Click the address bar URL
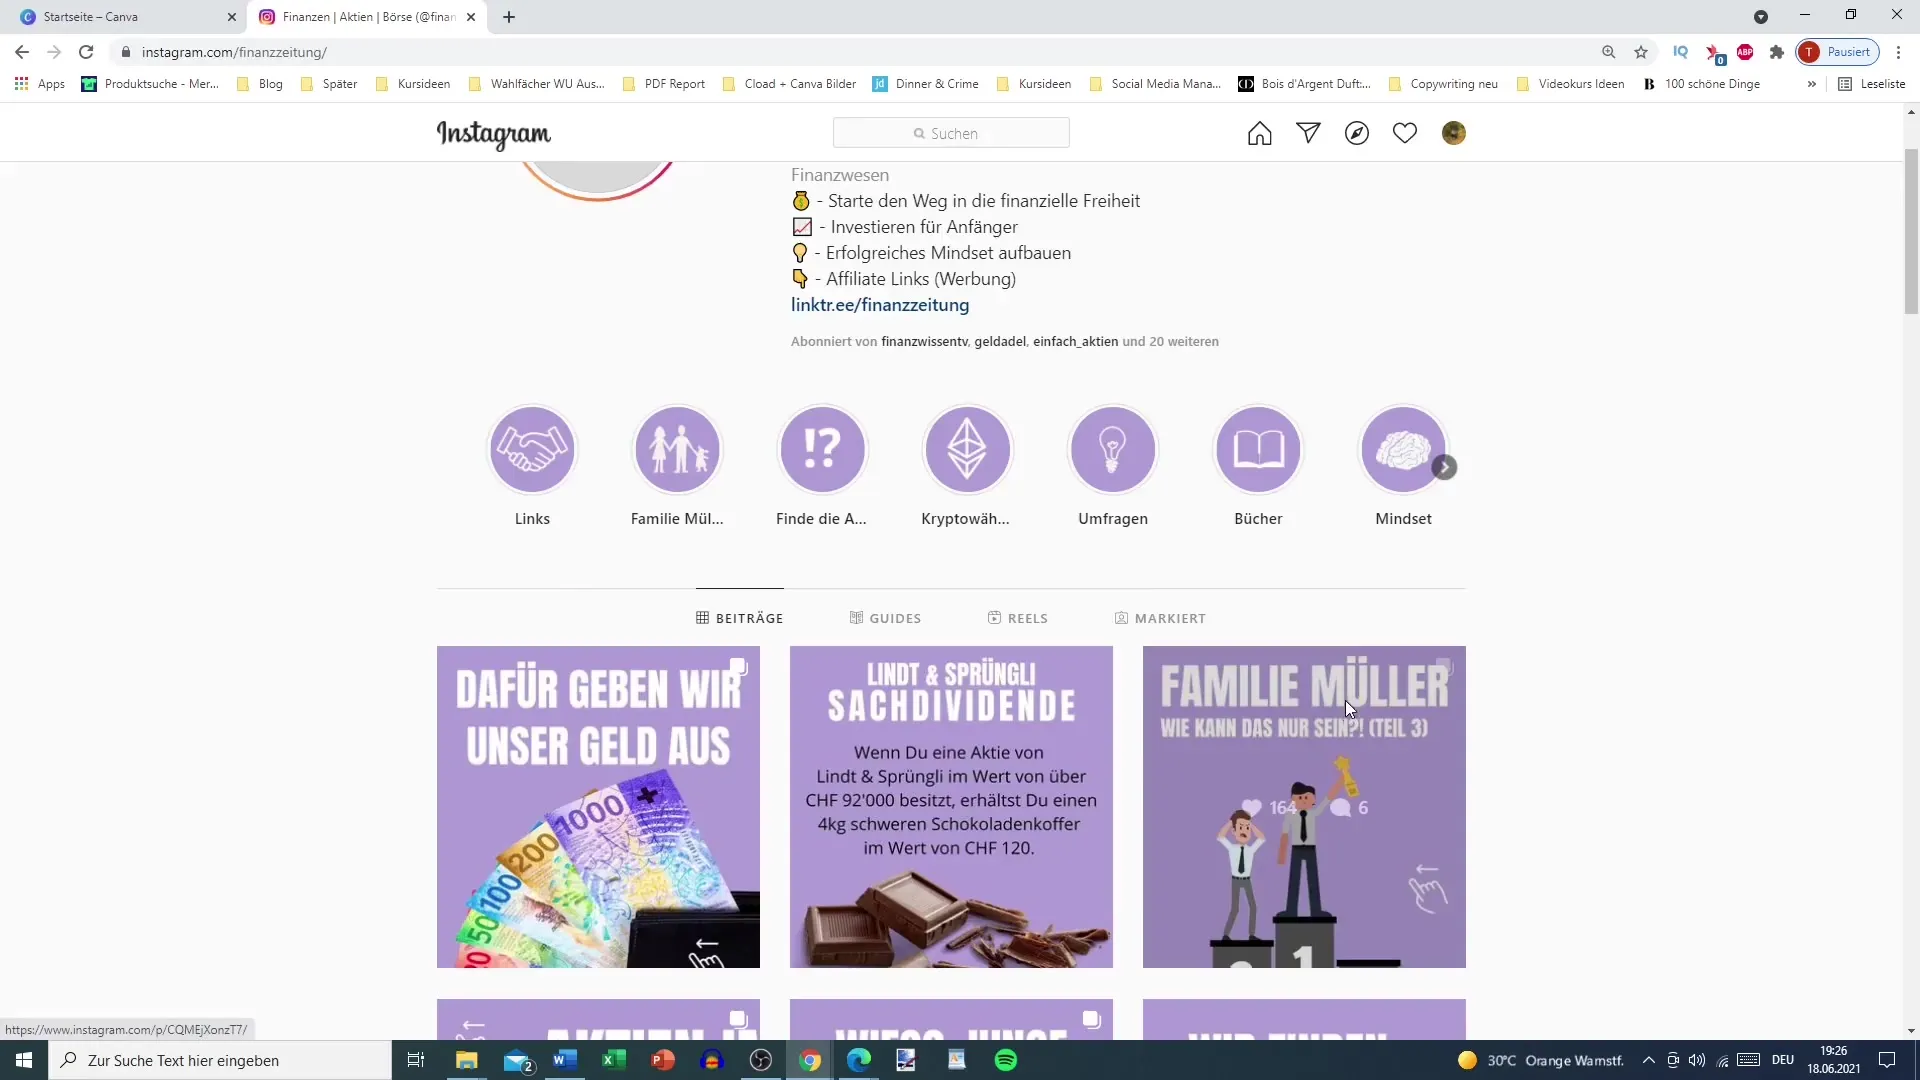Viewport: 1920px width, 1080px height. pos(234,52)
